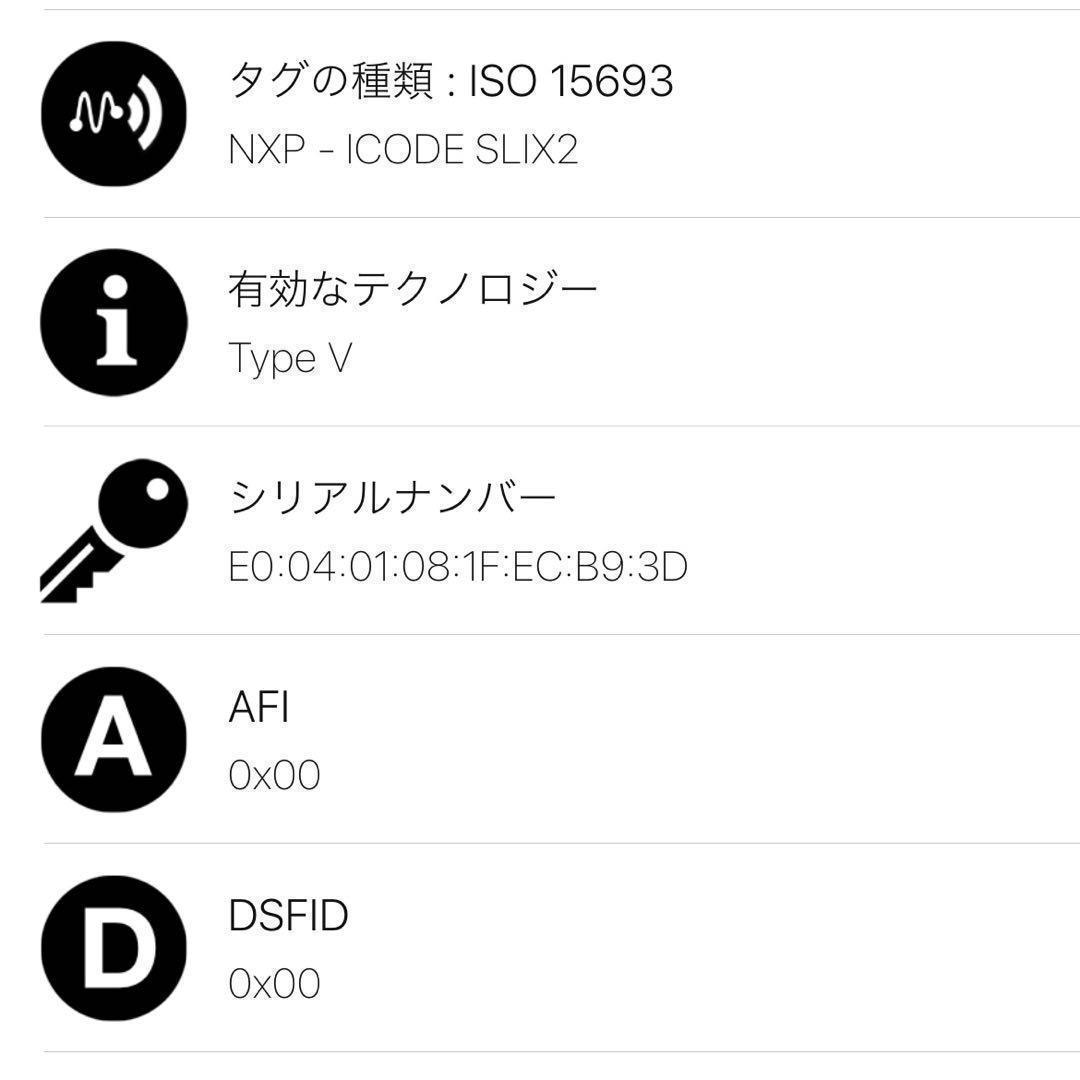The width and height of the screenshot is (1080, 1080).
Task: Select the circular D icon for DSFID
Action: click(113, 948)
